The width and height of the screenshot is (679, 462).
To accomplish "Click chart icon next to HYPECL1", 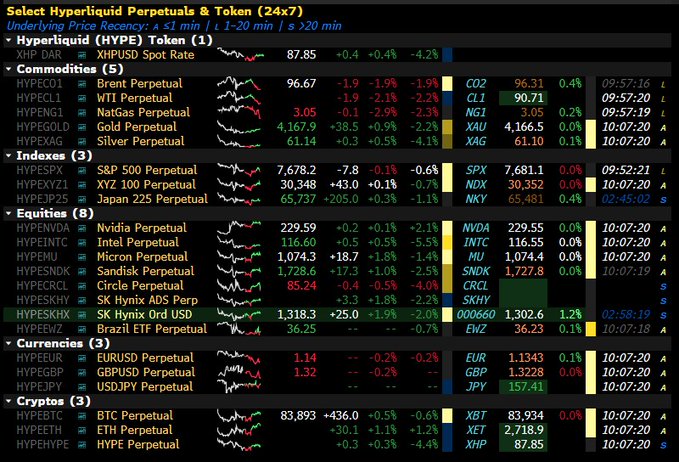I will click(x=82, y=98).
